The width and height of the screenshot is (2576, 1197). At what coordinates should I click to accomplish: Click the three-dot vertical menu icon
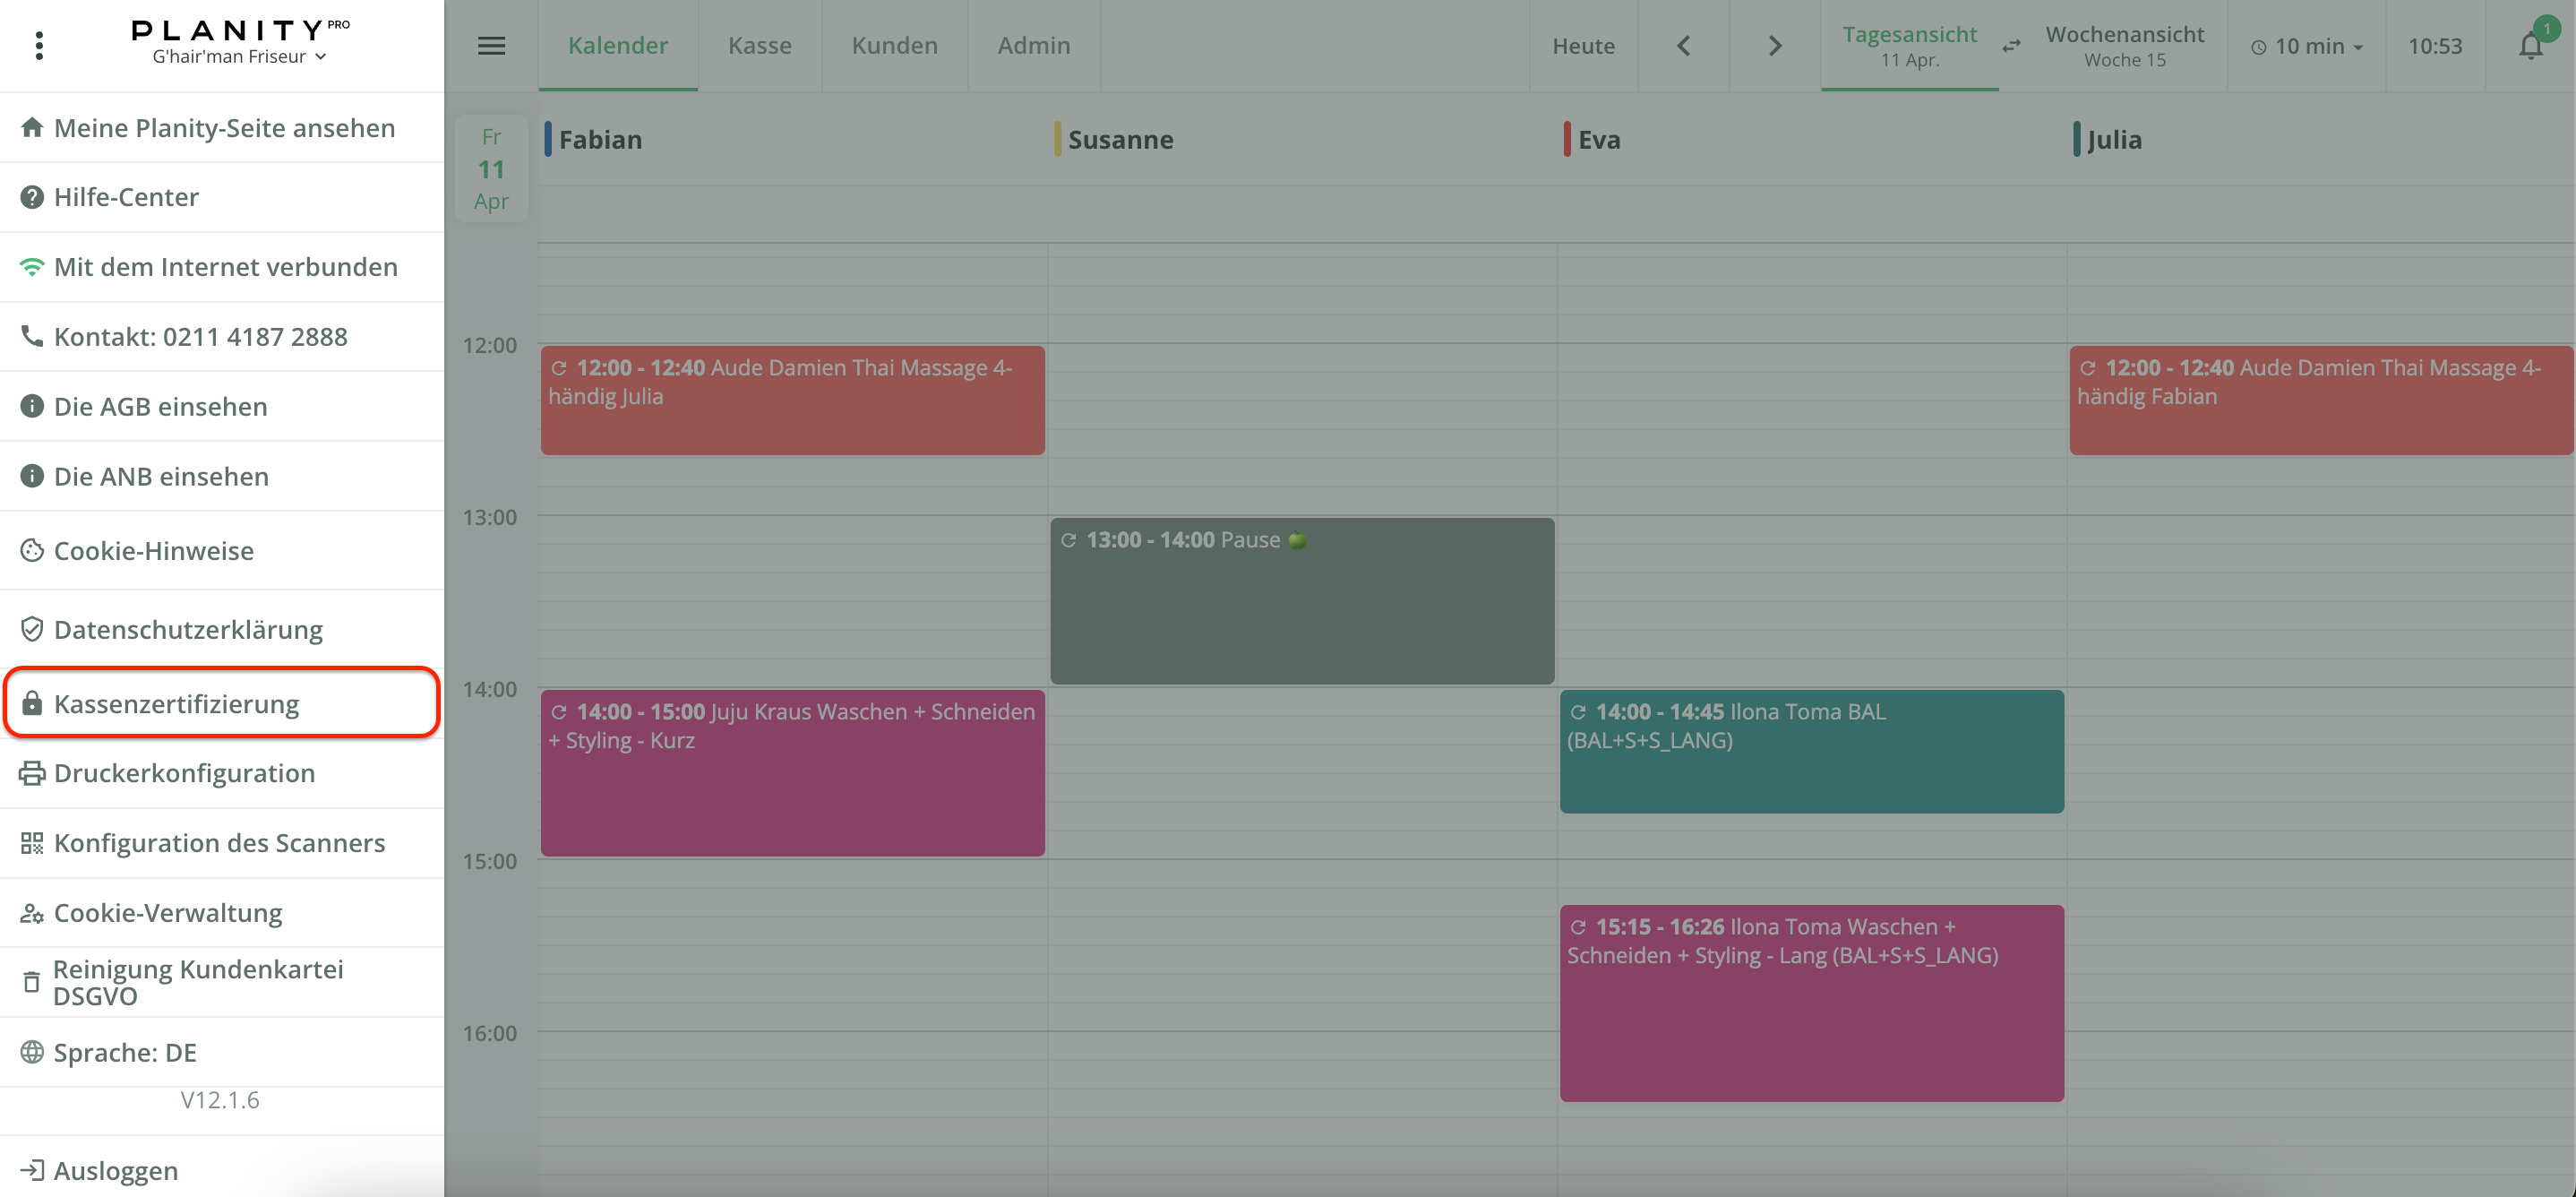click(39, 46)
